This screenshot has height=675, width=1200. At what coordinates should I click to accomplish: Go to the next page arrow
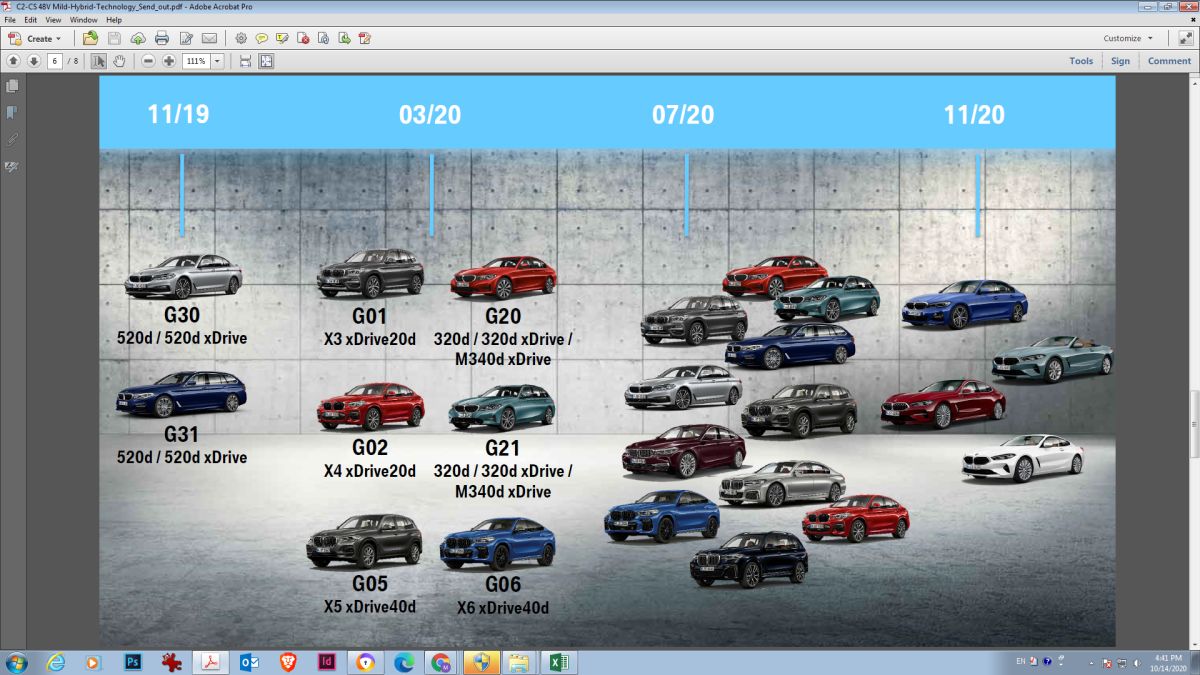tap(33, 61)
